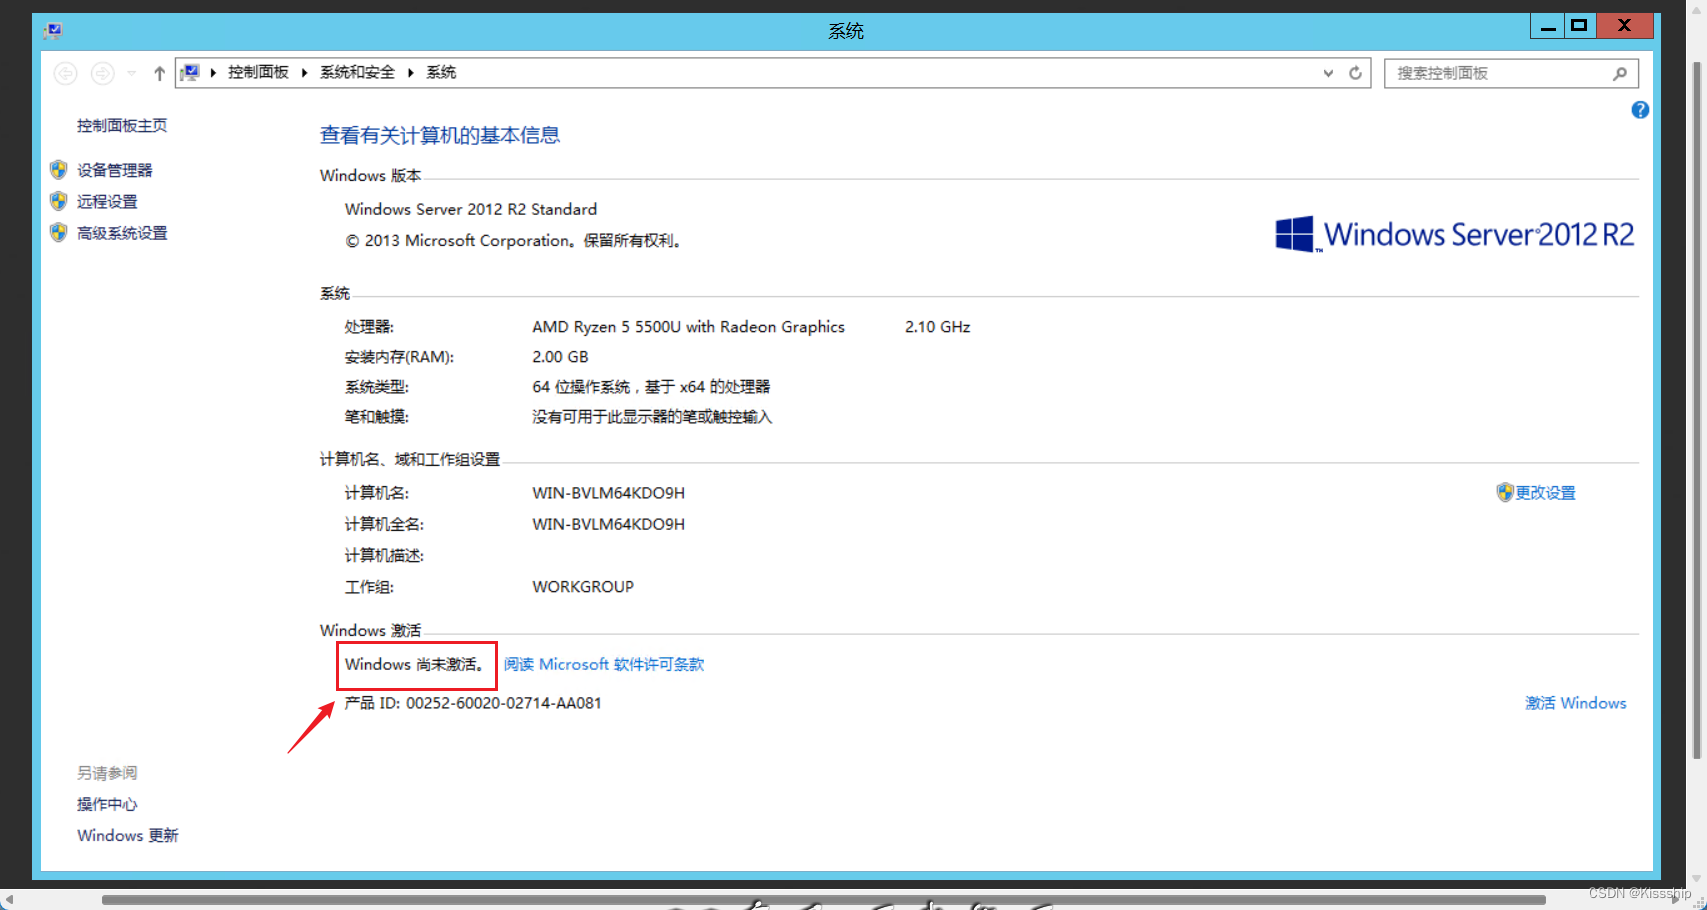Minimize the 系统 window
Screen dimensions: 1707x910
1548,26
